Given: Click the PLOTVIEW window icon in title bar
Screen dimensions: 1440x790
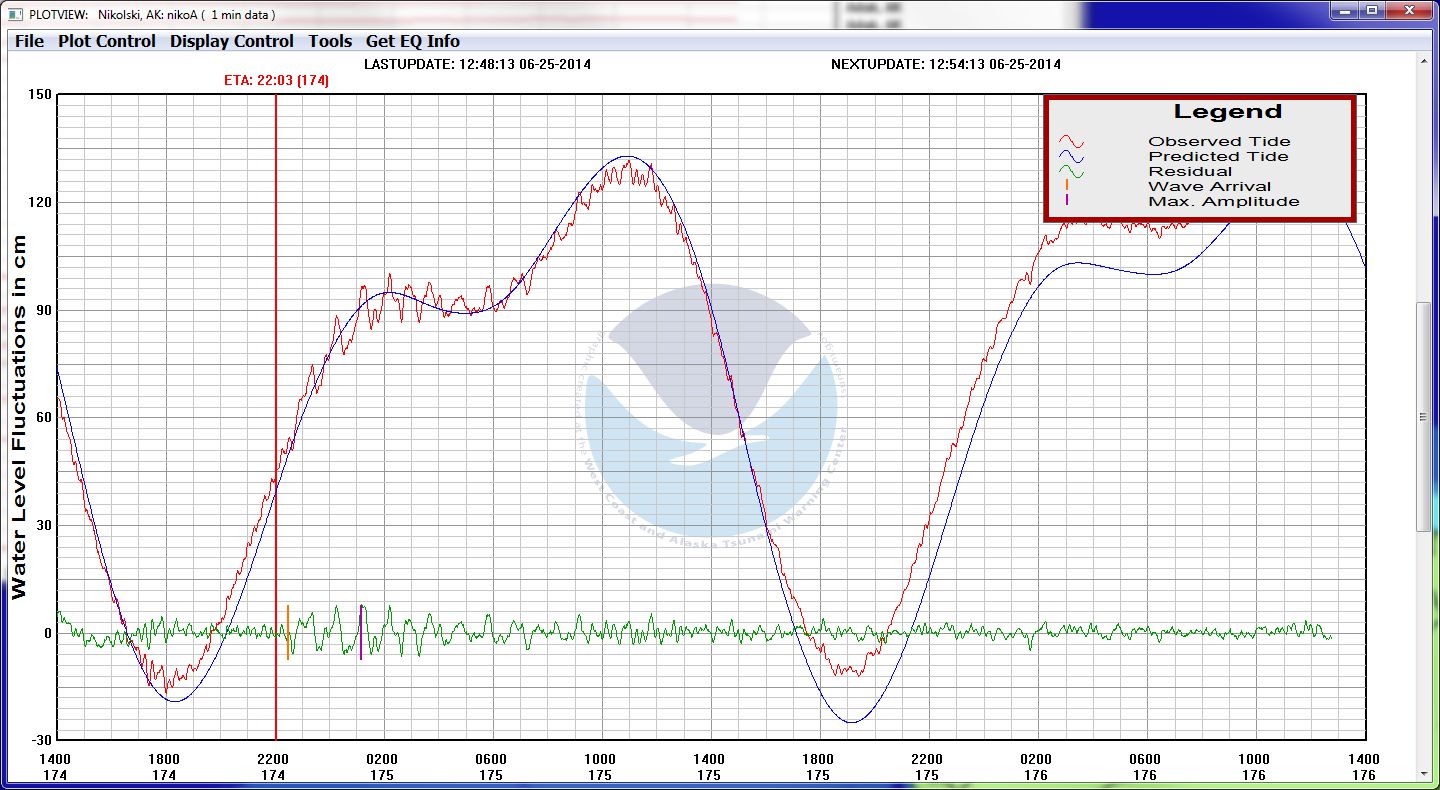Looking at the screenshot, I should 14,15.
